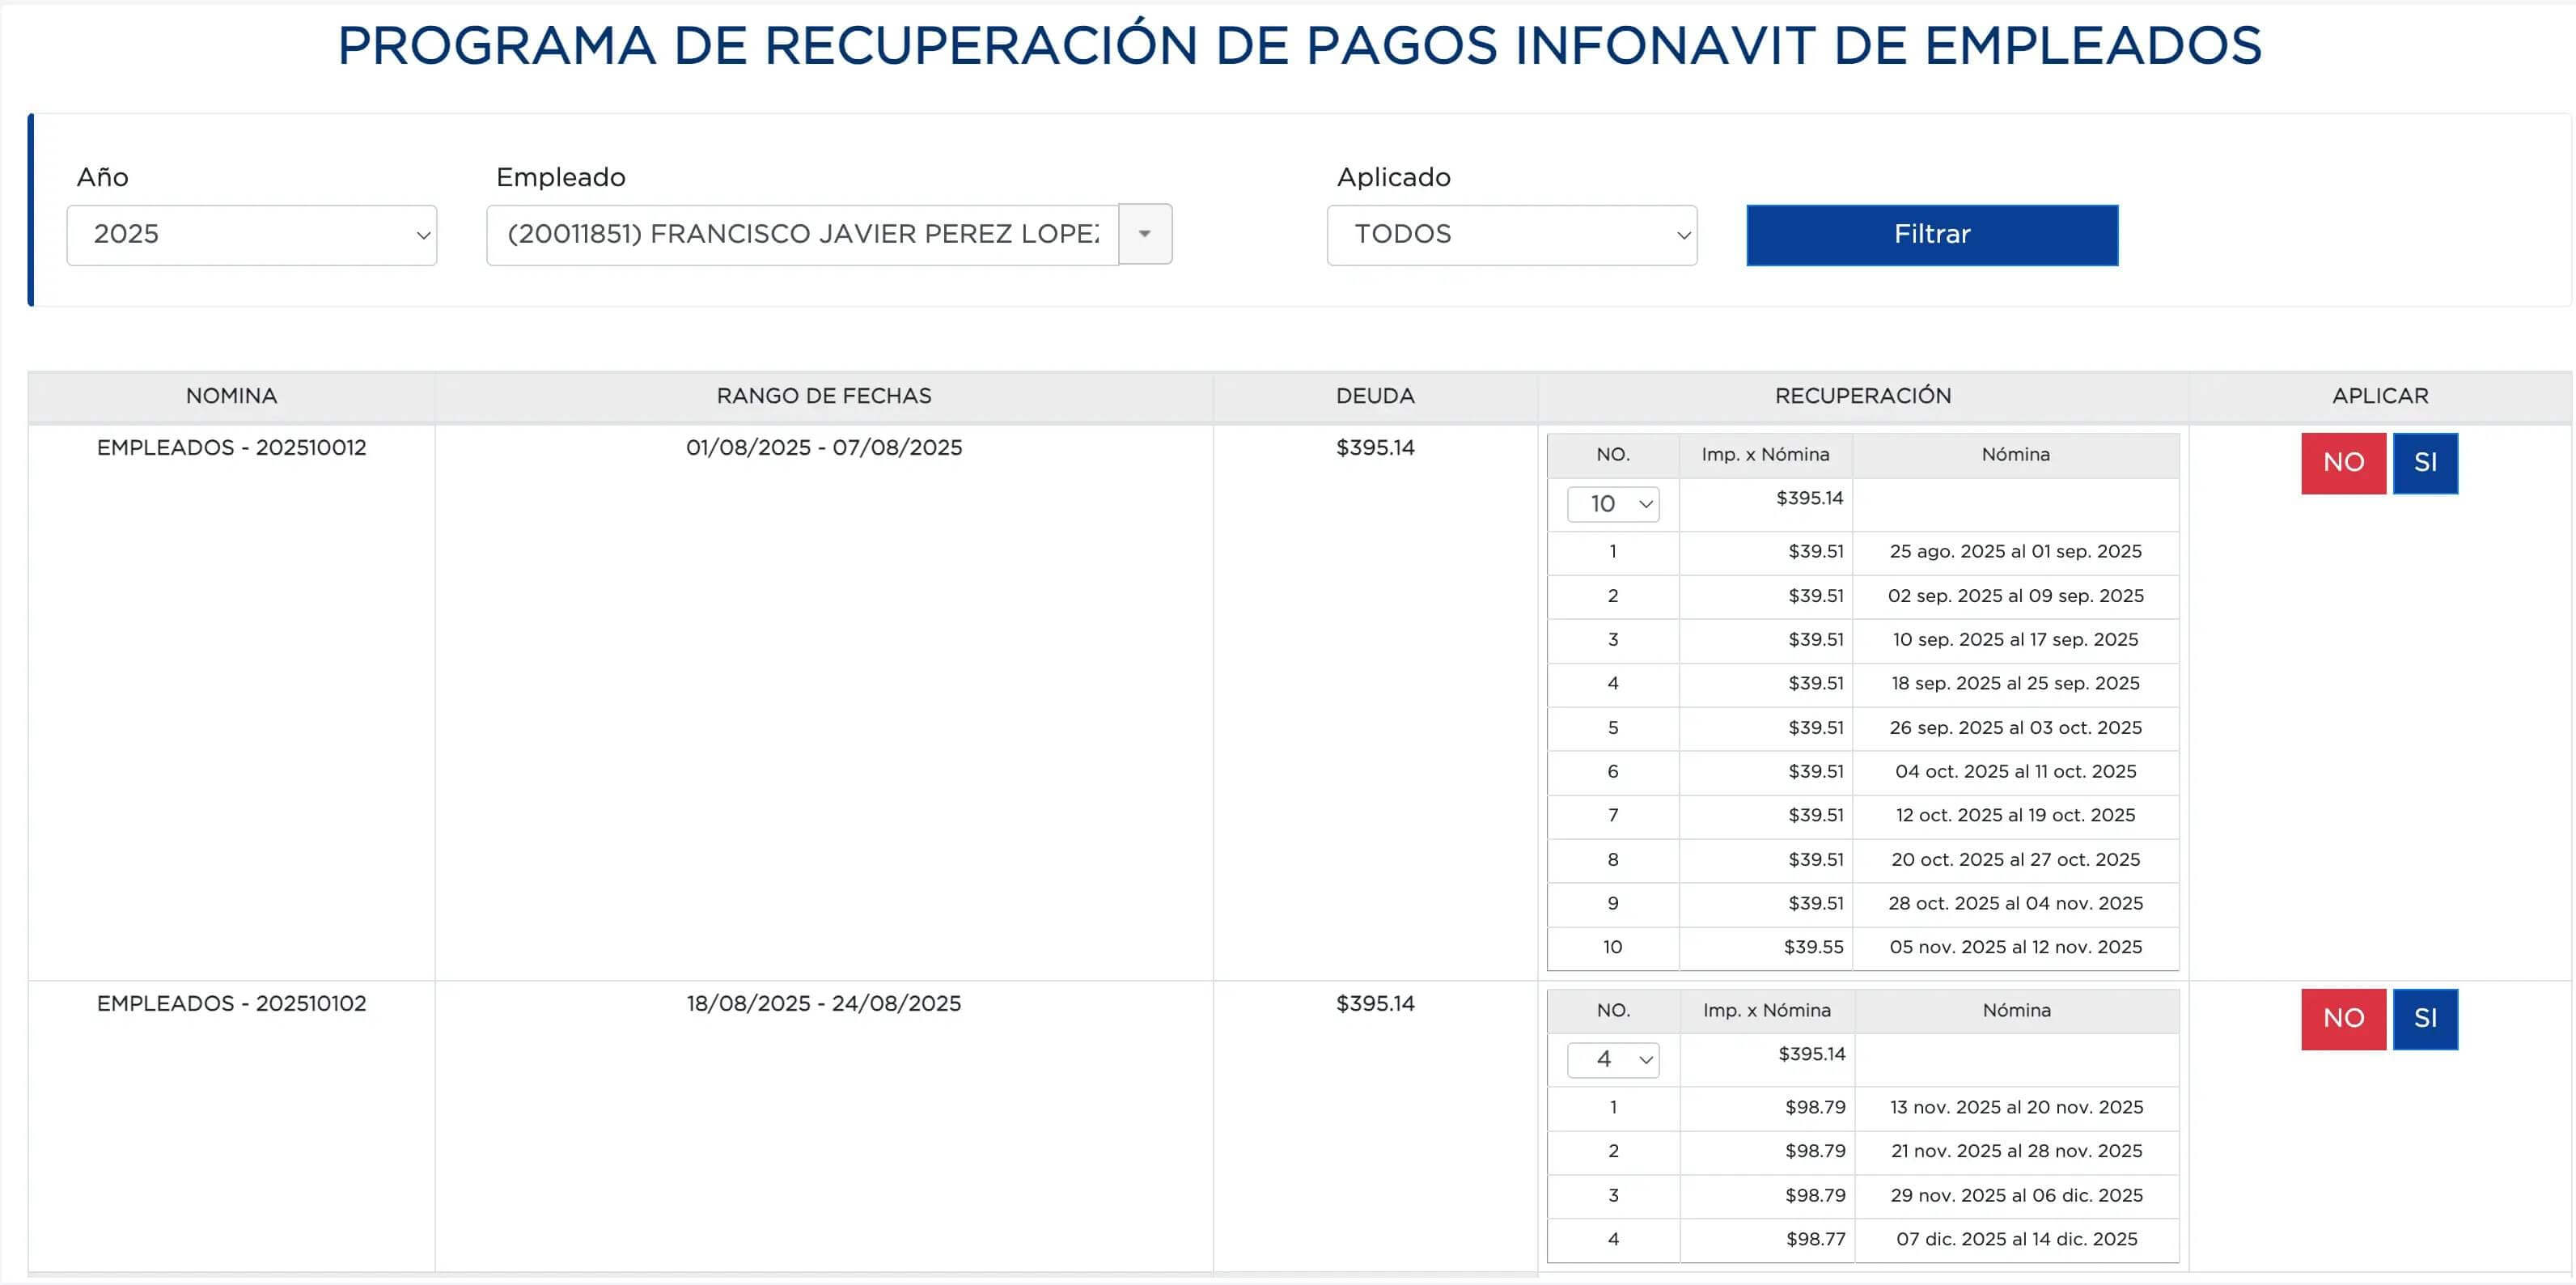Click NO for nomina 202510102
Screen dimensions: 2576x1285
pos(2342,1019)
